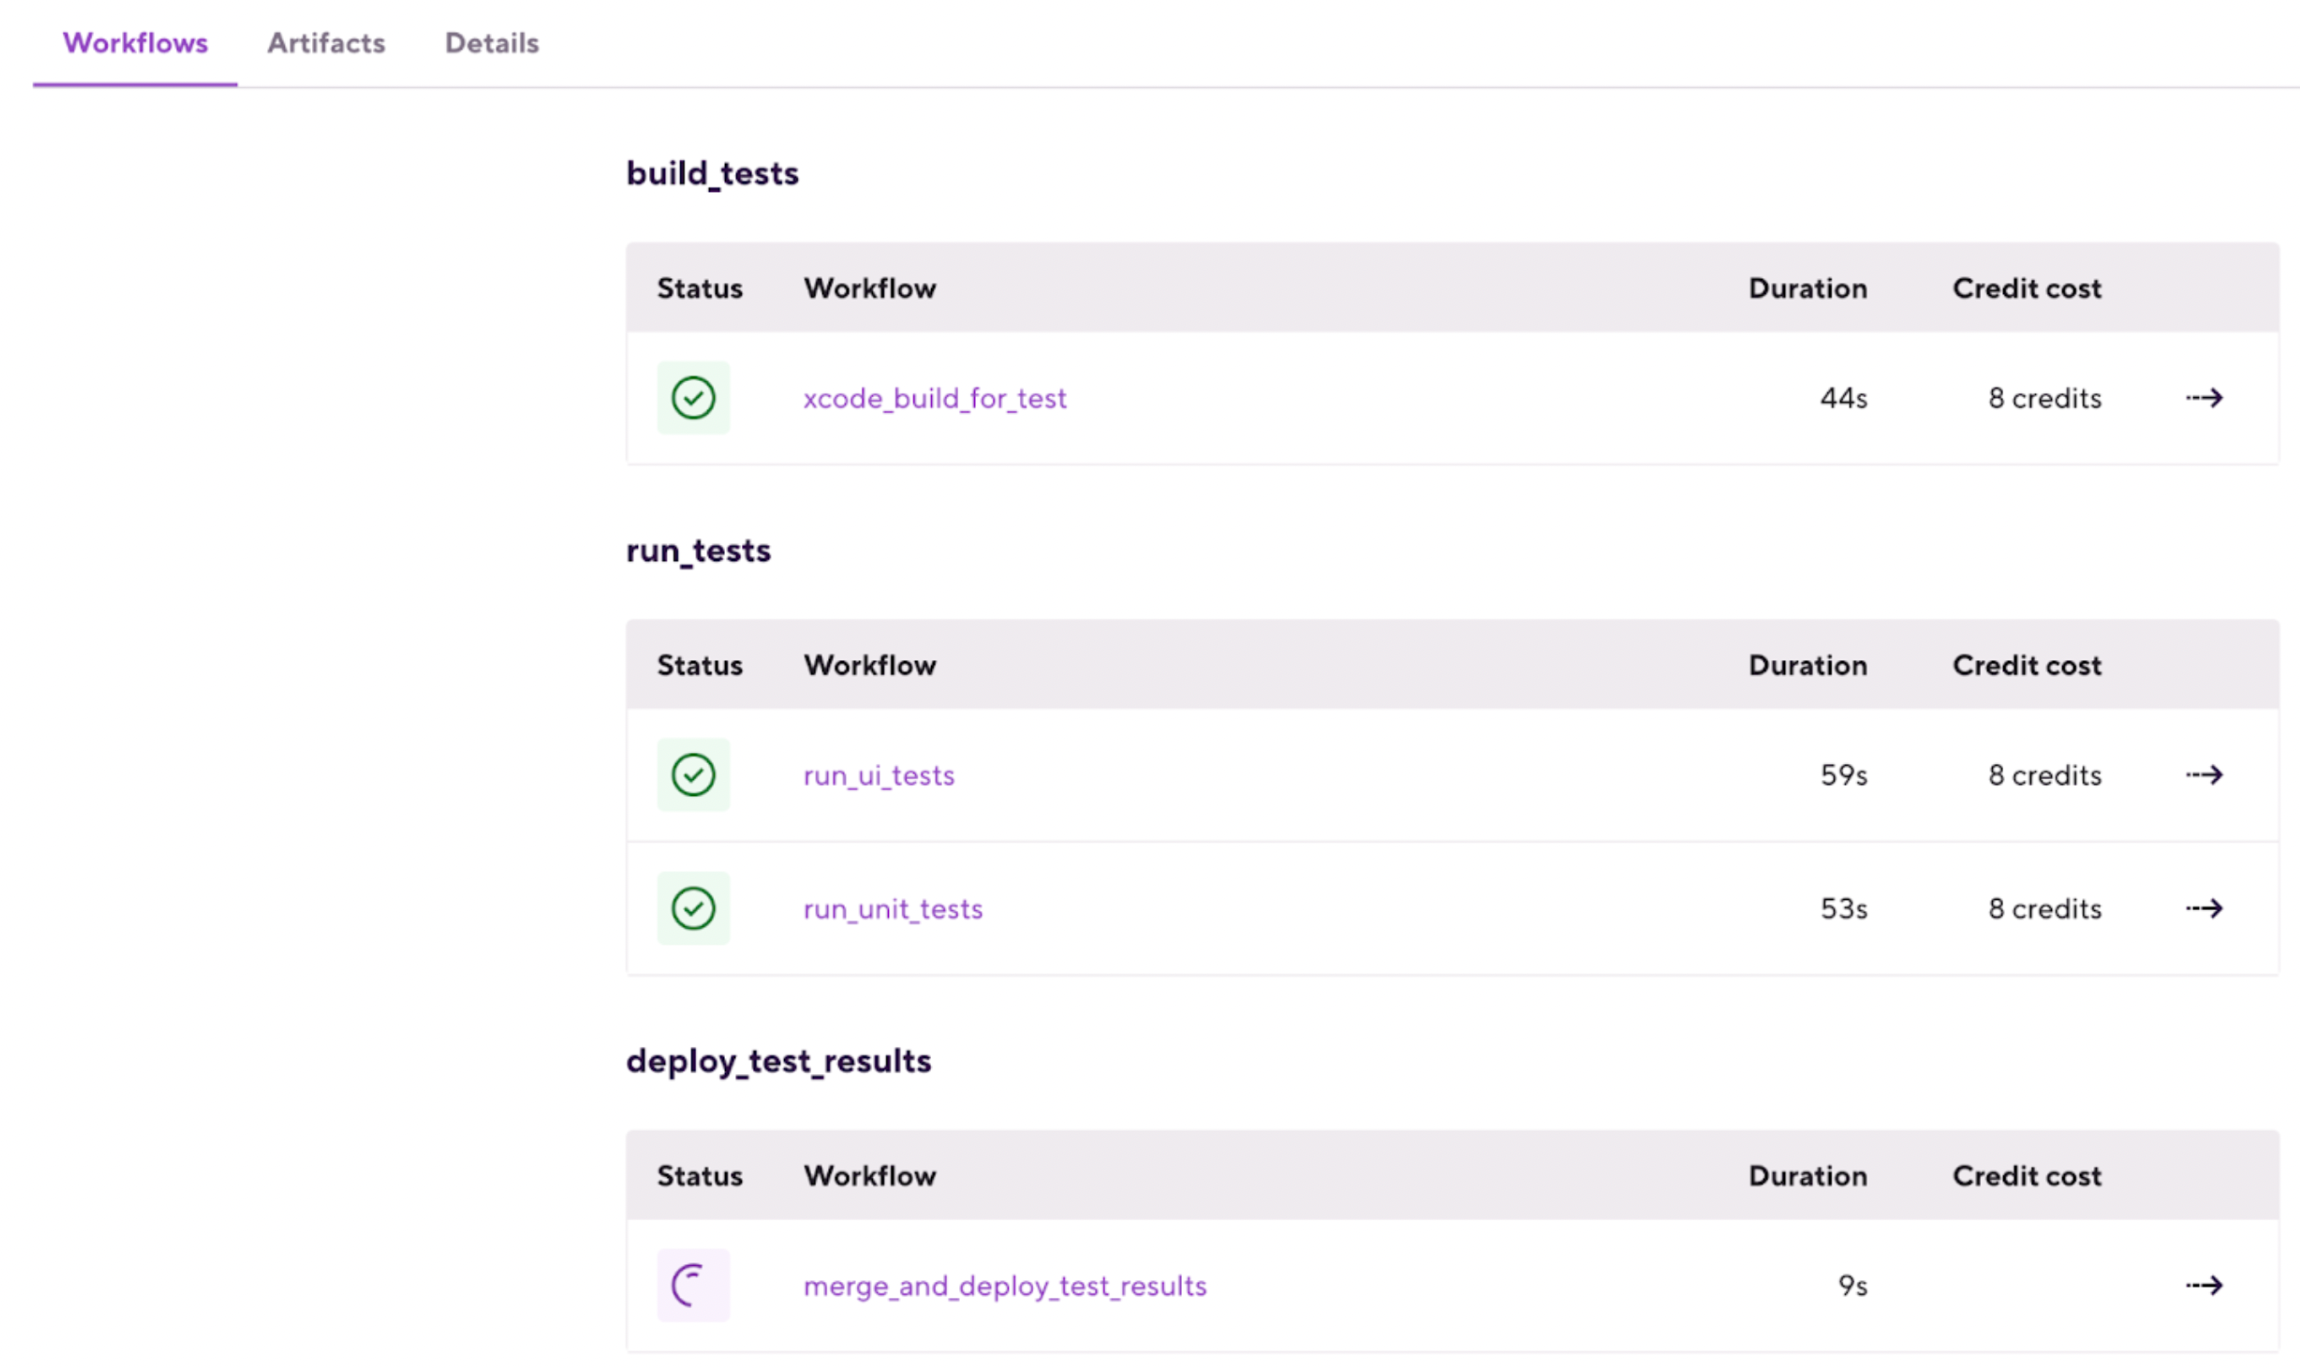Viewport: 2300px width, 1368px height.
Task: Open run_unit_tests via arrow icon
Action: 2204,908
